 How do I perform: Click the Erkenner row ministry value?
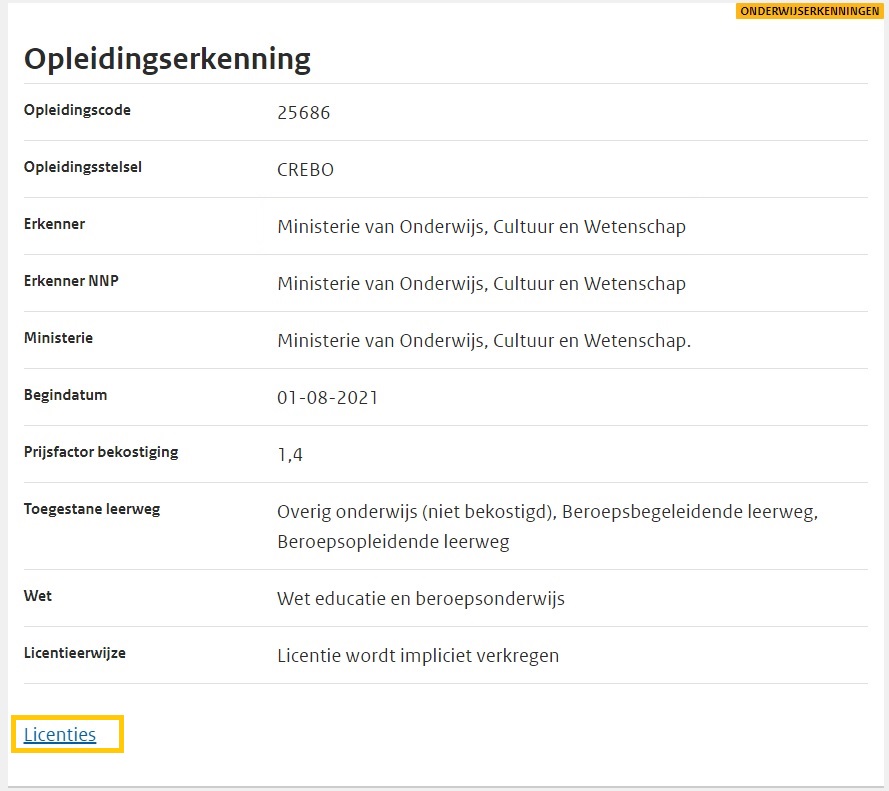[481, 227]
